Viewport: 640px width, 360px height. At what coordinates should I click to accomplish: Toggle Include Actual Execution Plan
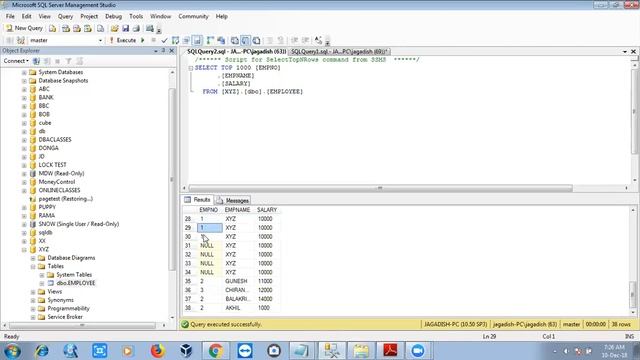tap(210, 40)
